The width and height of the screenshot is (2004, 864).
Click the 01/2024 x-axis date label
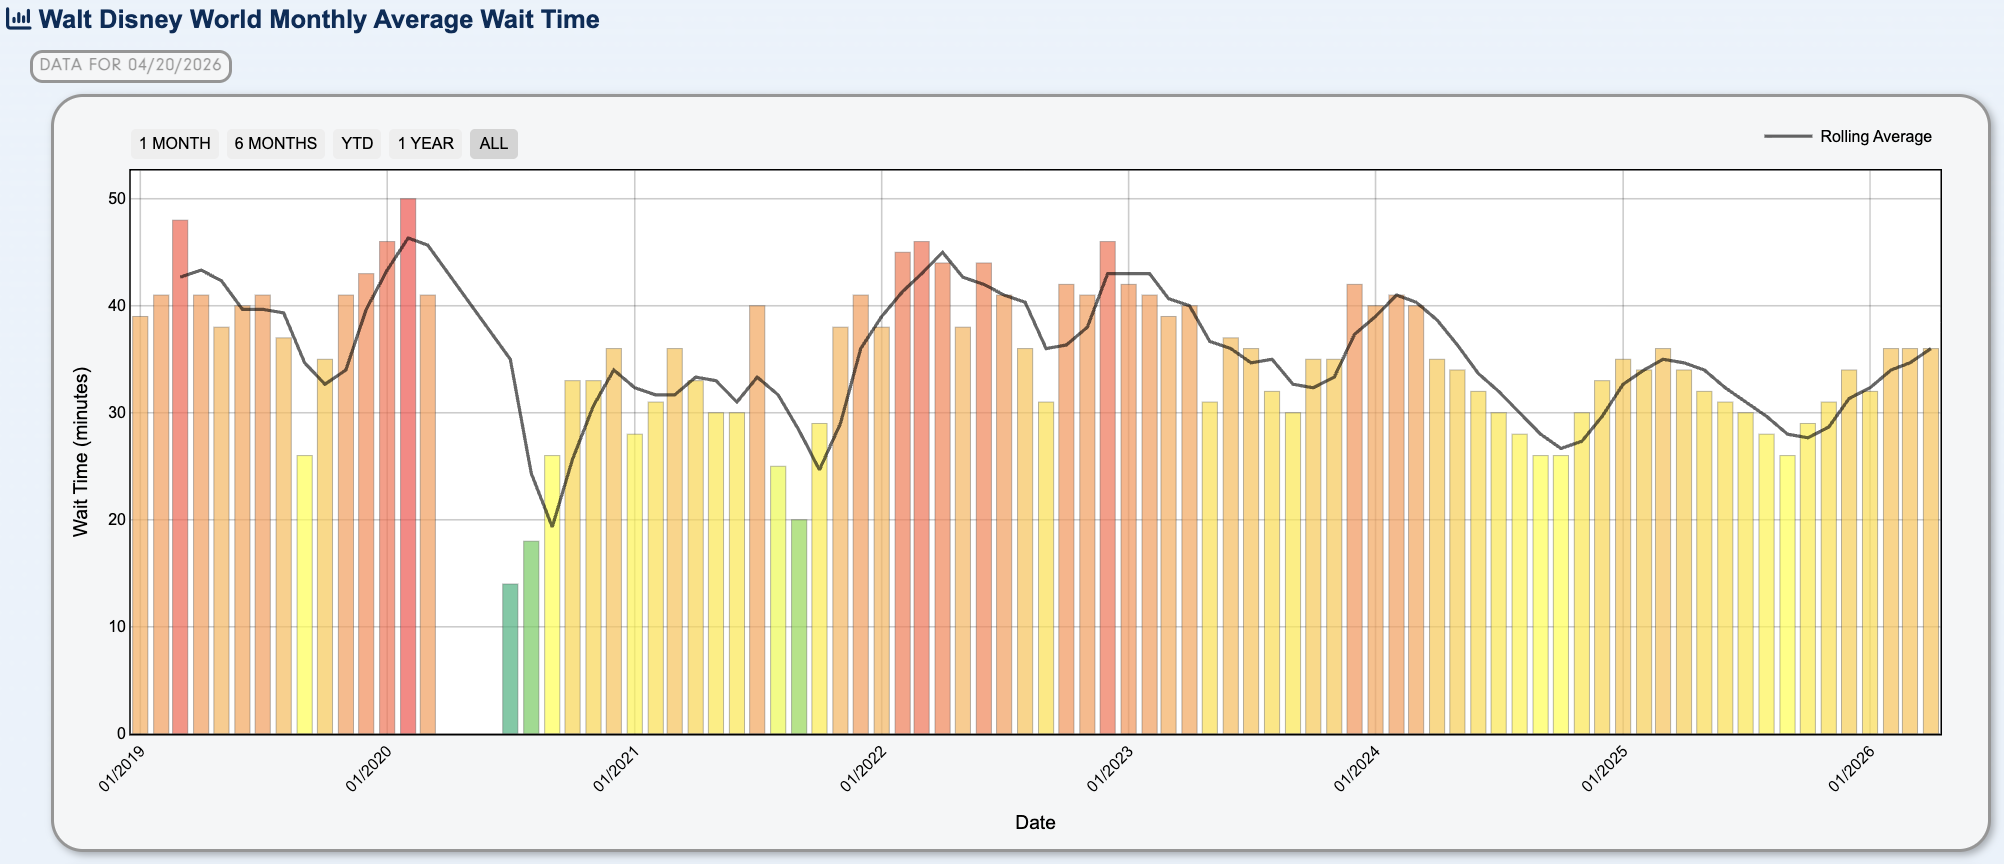click(x=1356, y=768)
